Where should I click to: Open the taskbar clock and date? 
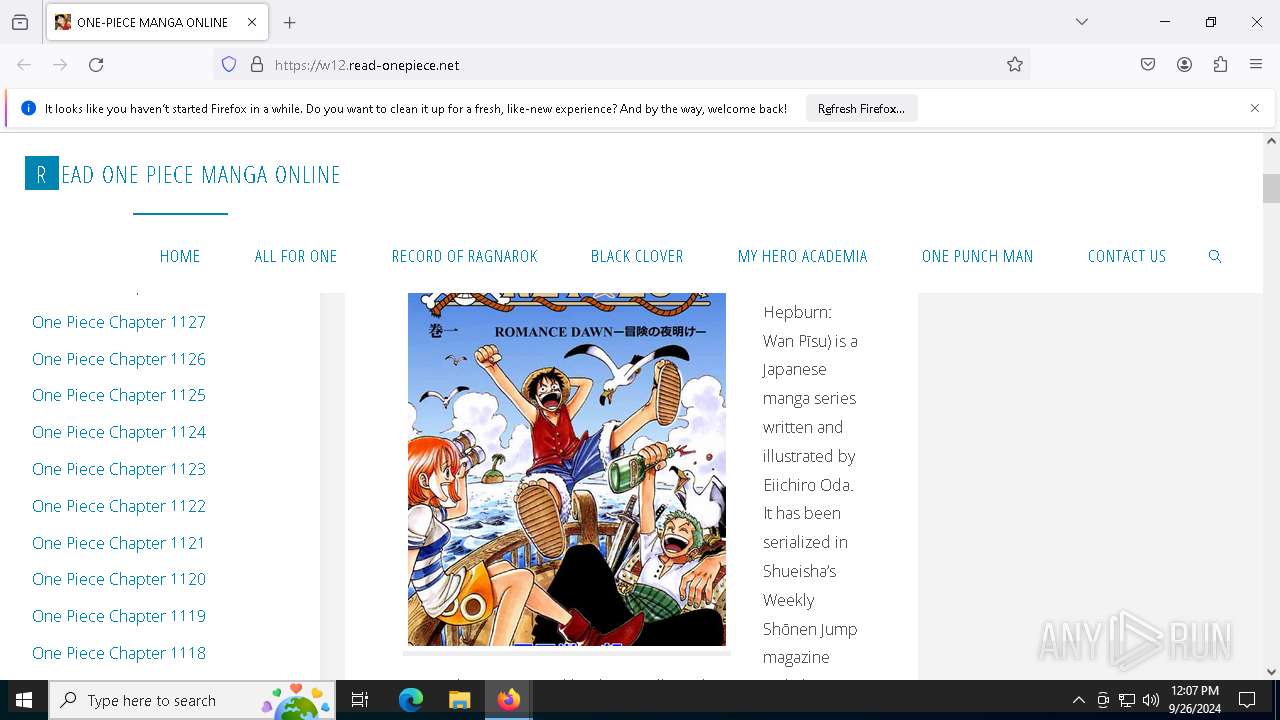(1194, 700)
